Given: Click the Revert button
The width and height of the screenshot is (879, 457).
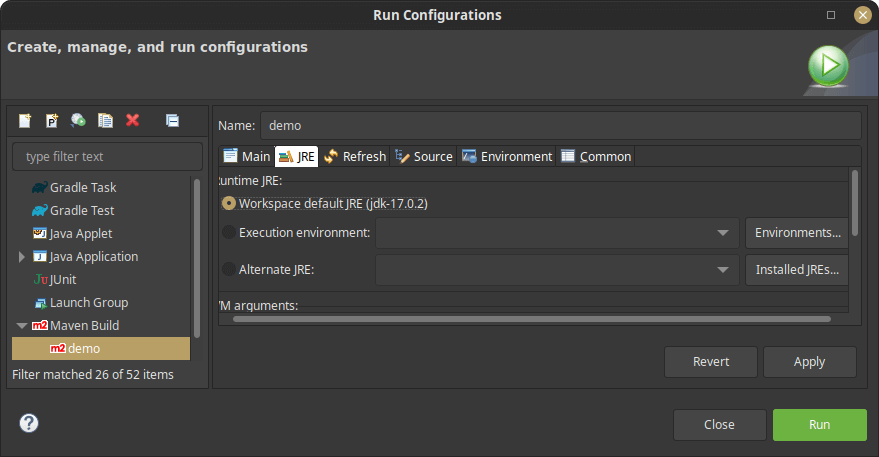Looking at the screenshot, I should (x=711, y=362).
